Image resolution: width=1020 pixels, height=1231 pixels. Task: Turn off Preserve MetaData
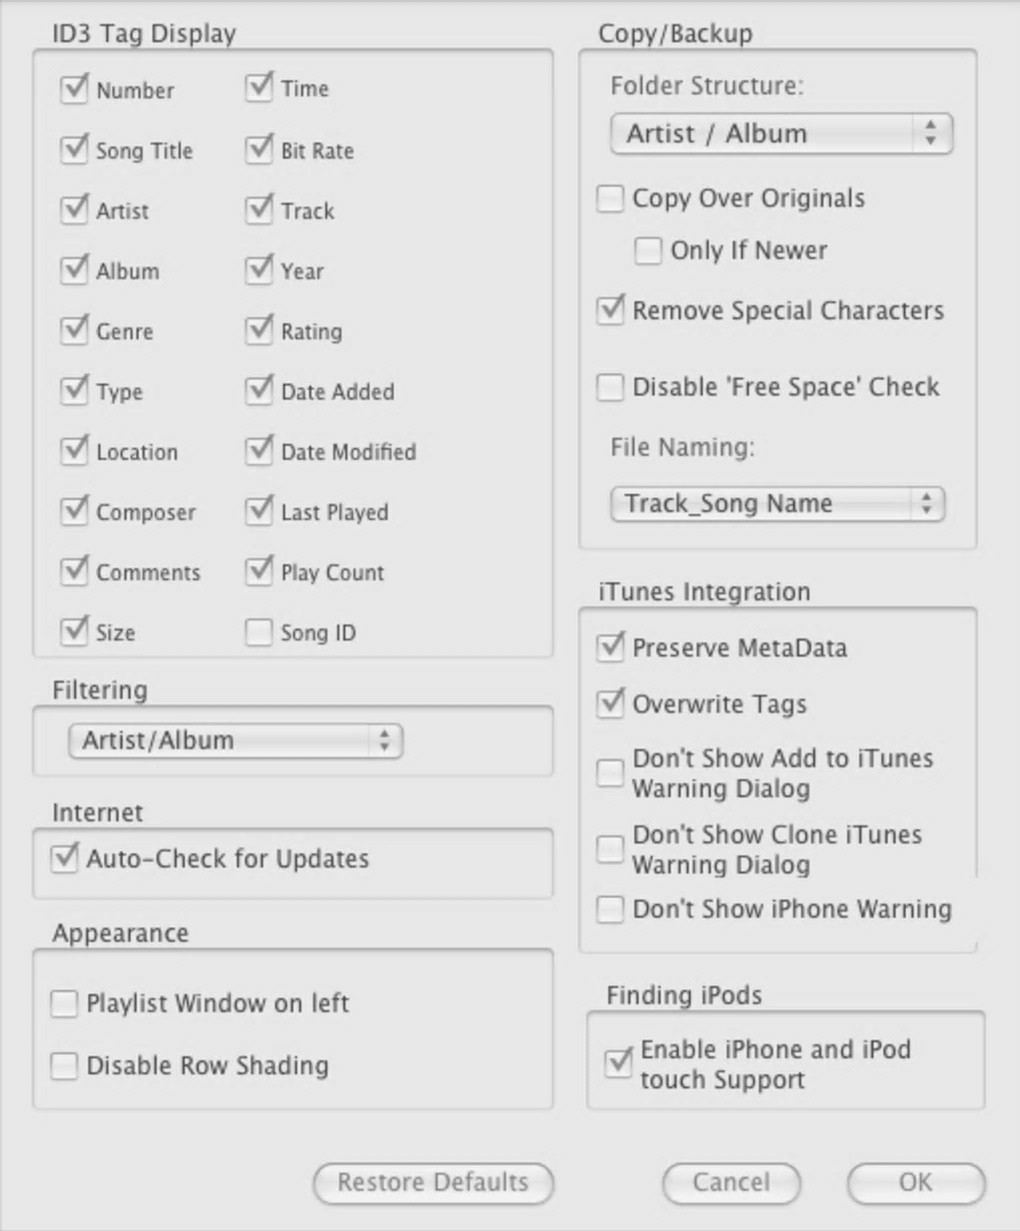click(610, 648)
